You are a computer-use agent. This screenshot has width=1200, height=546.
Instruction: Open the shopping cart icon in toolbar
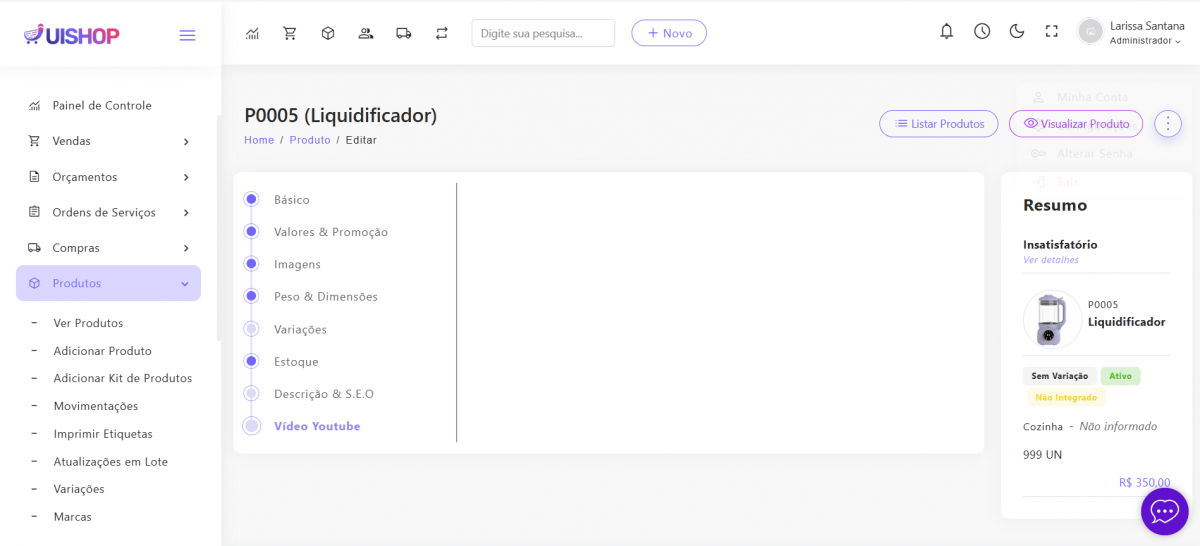(x=290, y=33)
